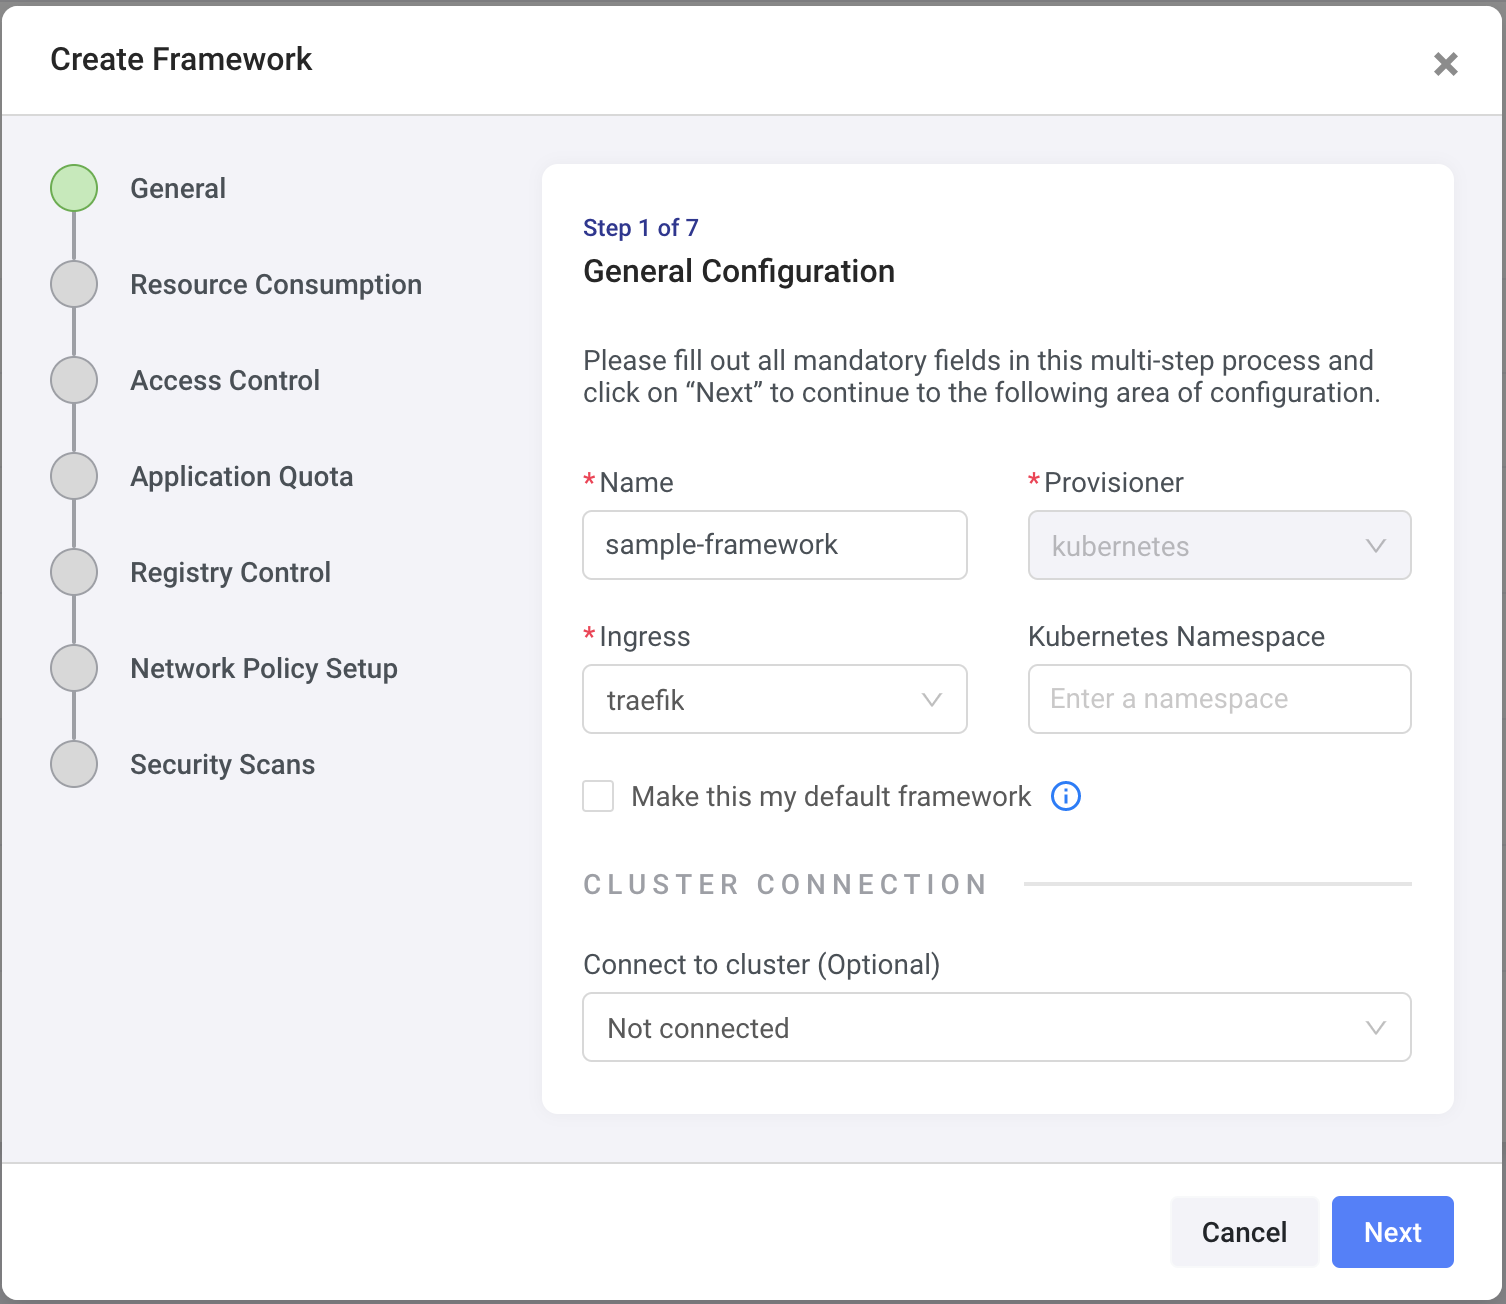1506x1304 pixels.
Task: Click the Application Quota step circle
Action: [x=74, y=476]
